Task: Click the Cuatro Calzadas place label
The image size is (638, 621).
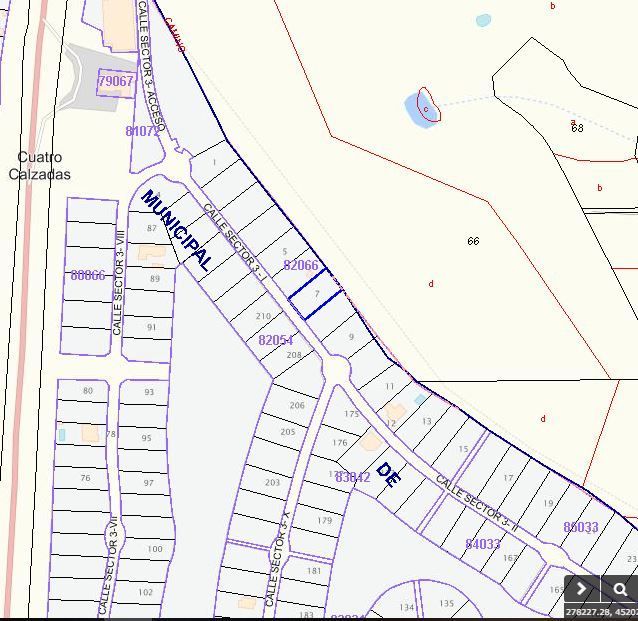Action: pyautogui.click(x=40, y=166)
